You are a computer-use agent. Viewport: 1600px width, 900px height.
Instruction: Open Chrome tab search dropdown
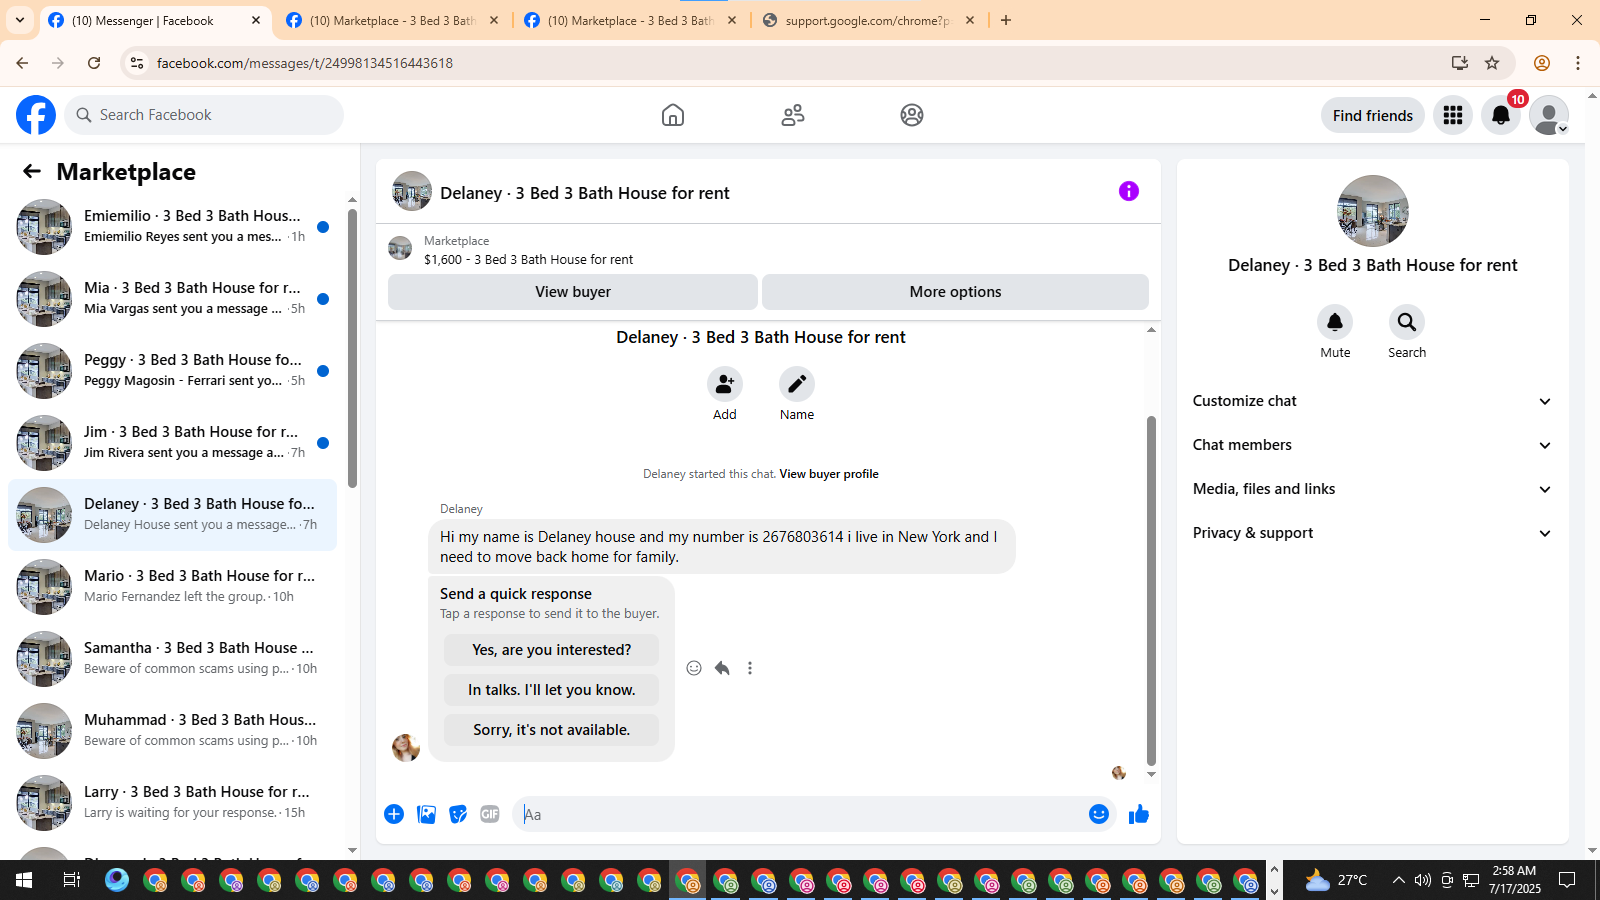click(20, 20)
